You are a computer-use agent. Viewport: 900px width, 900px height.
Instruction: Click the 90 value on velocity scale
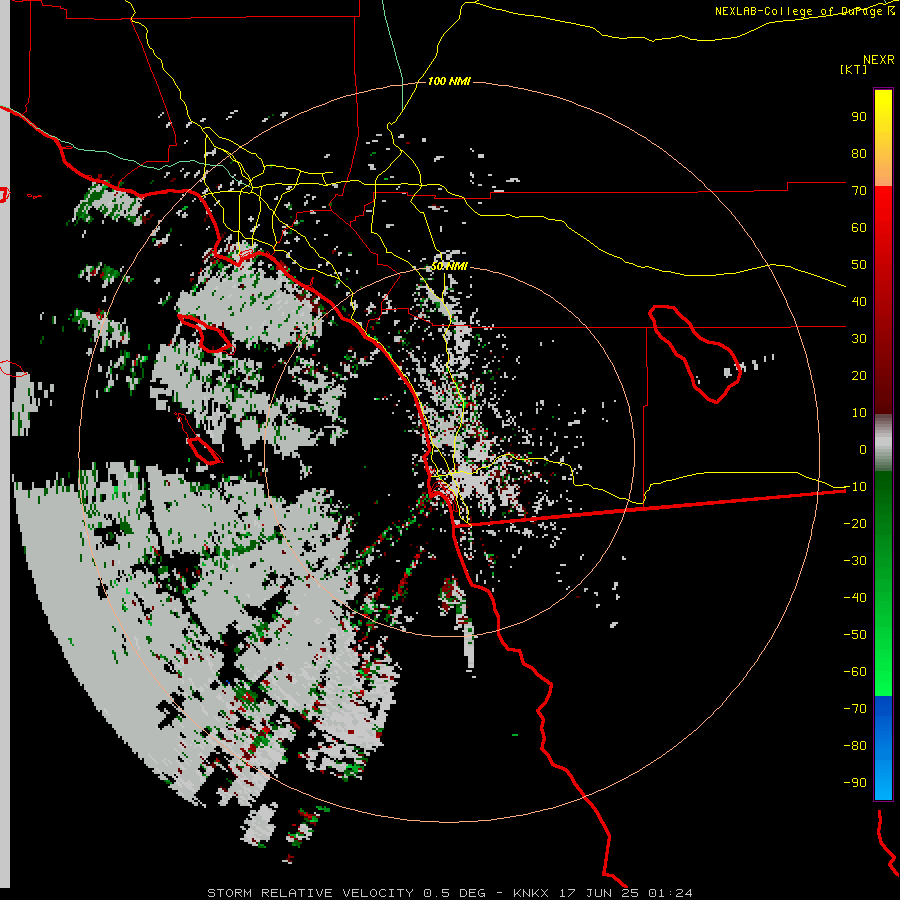pyautogui.click(x=859, y=117)
